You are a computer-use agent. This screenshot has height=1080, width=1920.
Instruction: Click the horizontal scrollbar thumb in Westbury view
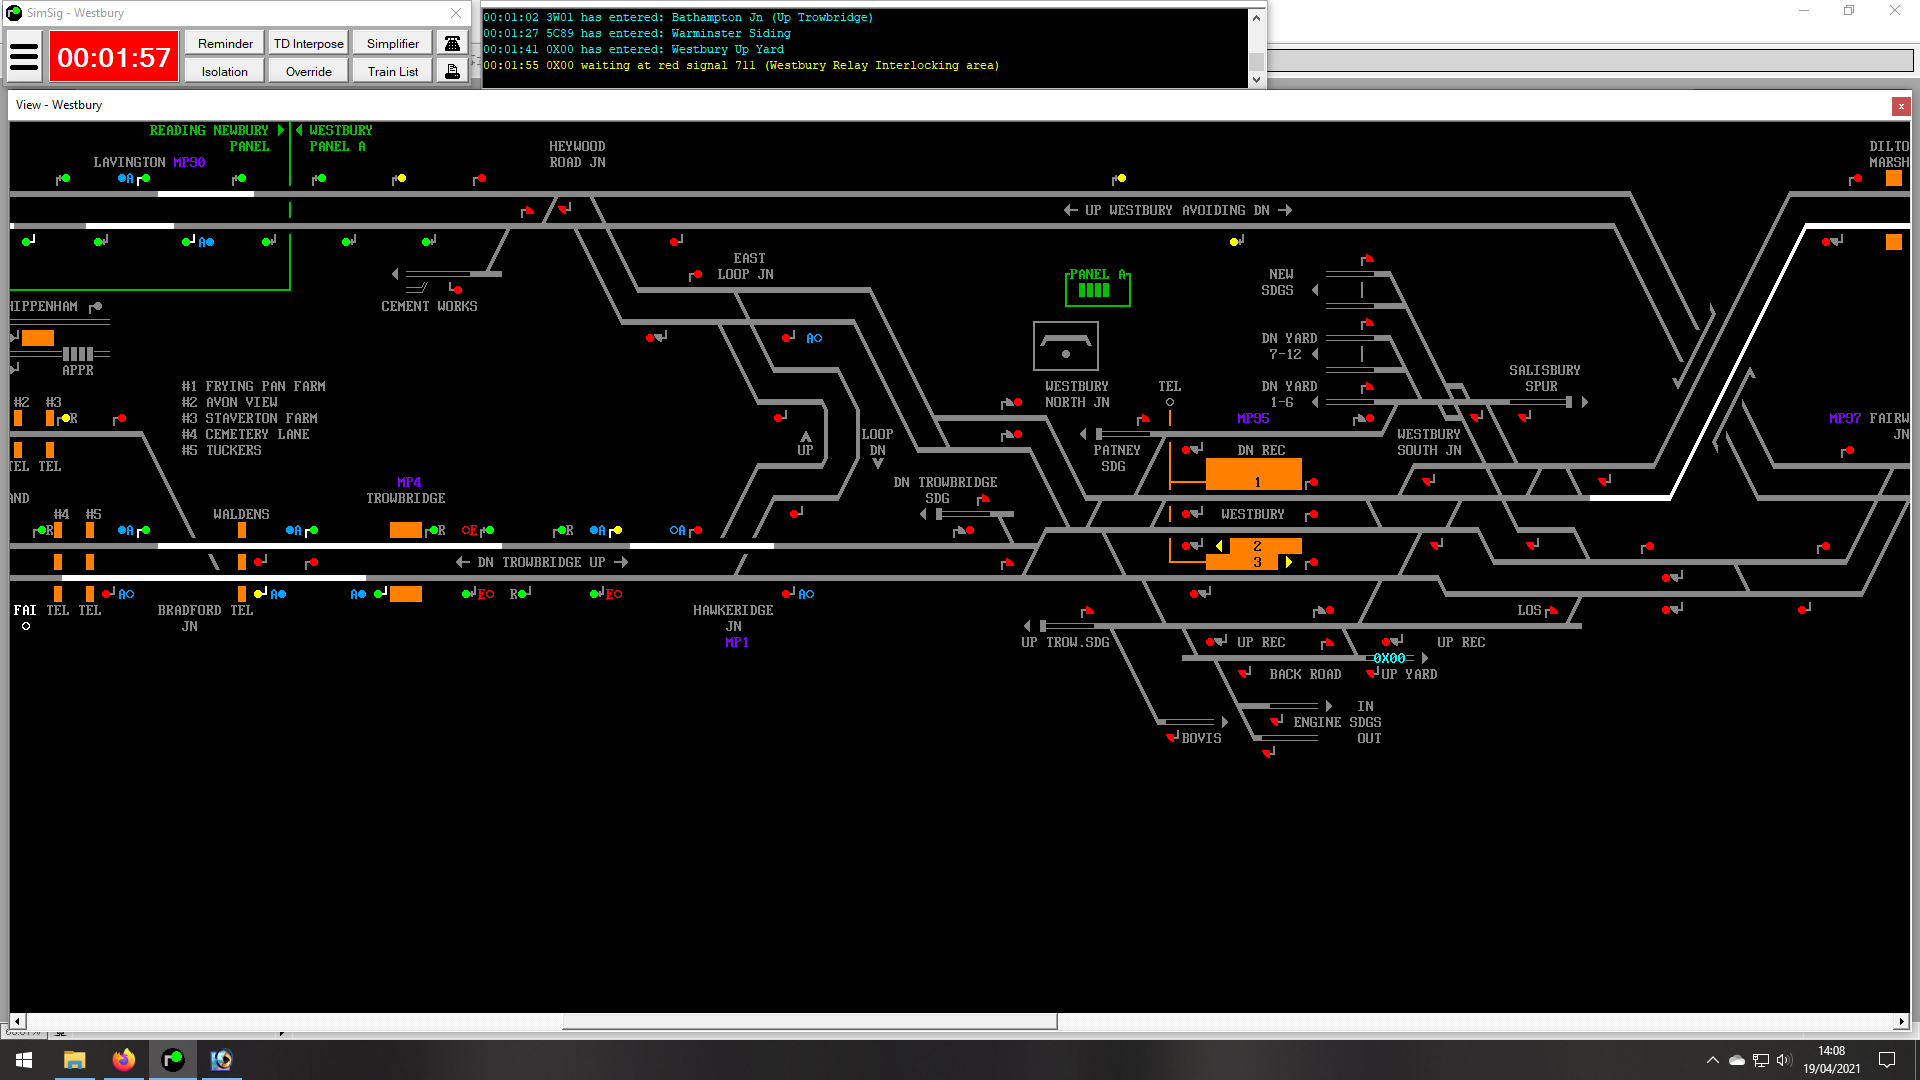coord(809,1021)
